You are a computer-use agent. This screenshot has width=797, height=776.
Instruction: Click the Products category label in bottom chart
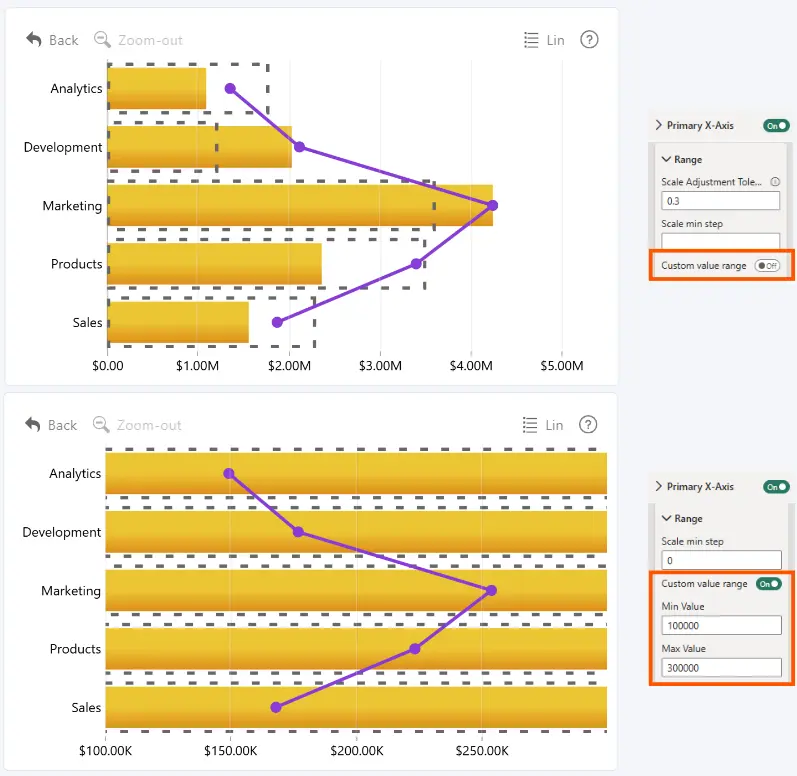coord(75,649)
